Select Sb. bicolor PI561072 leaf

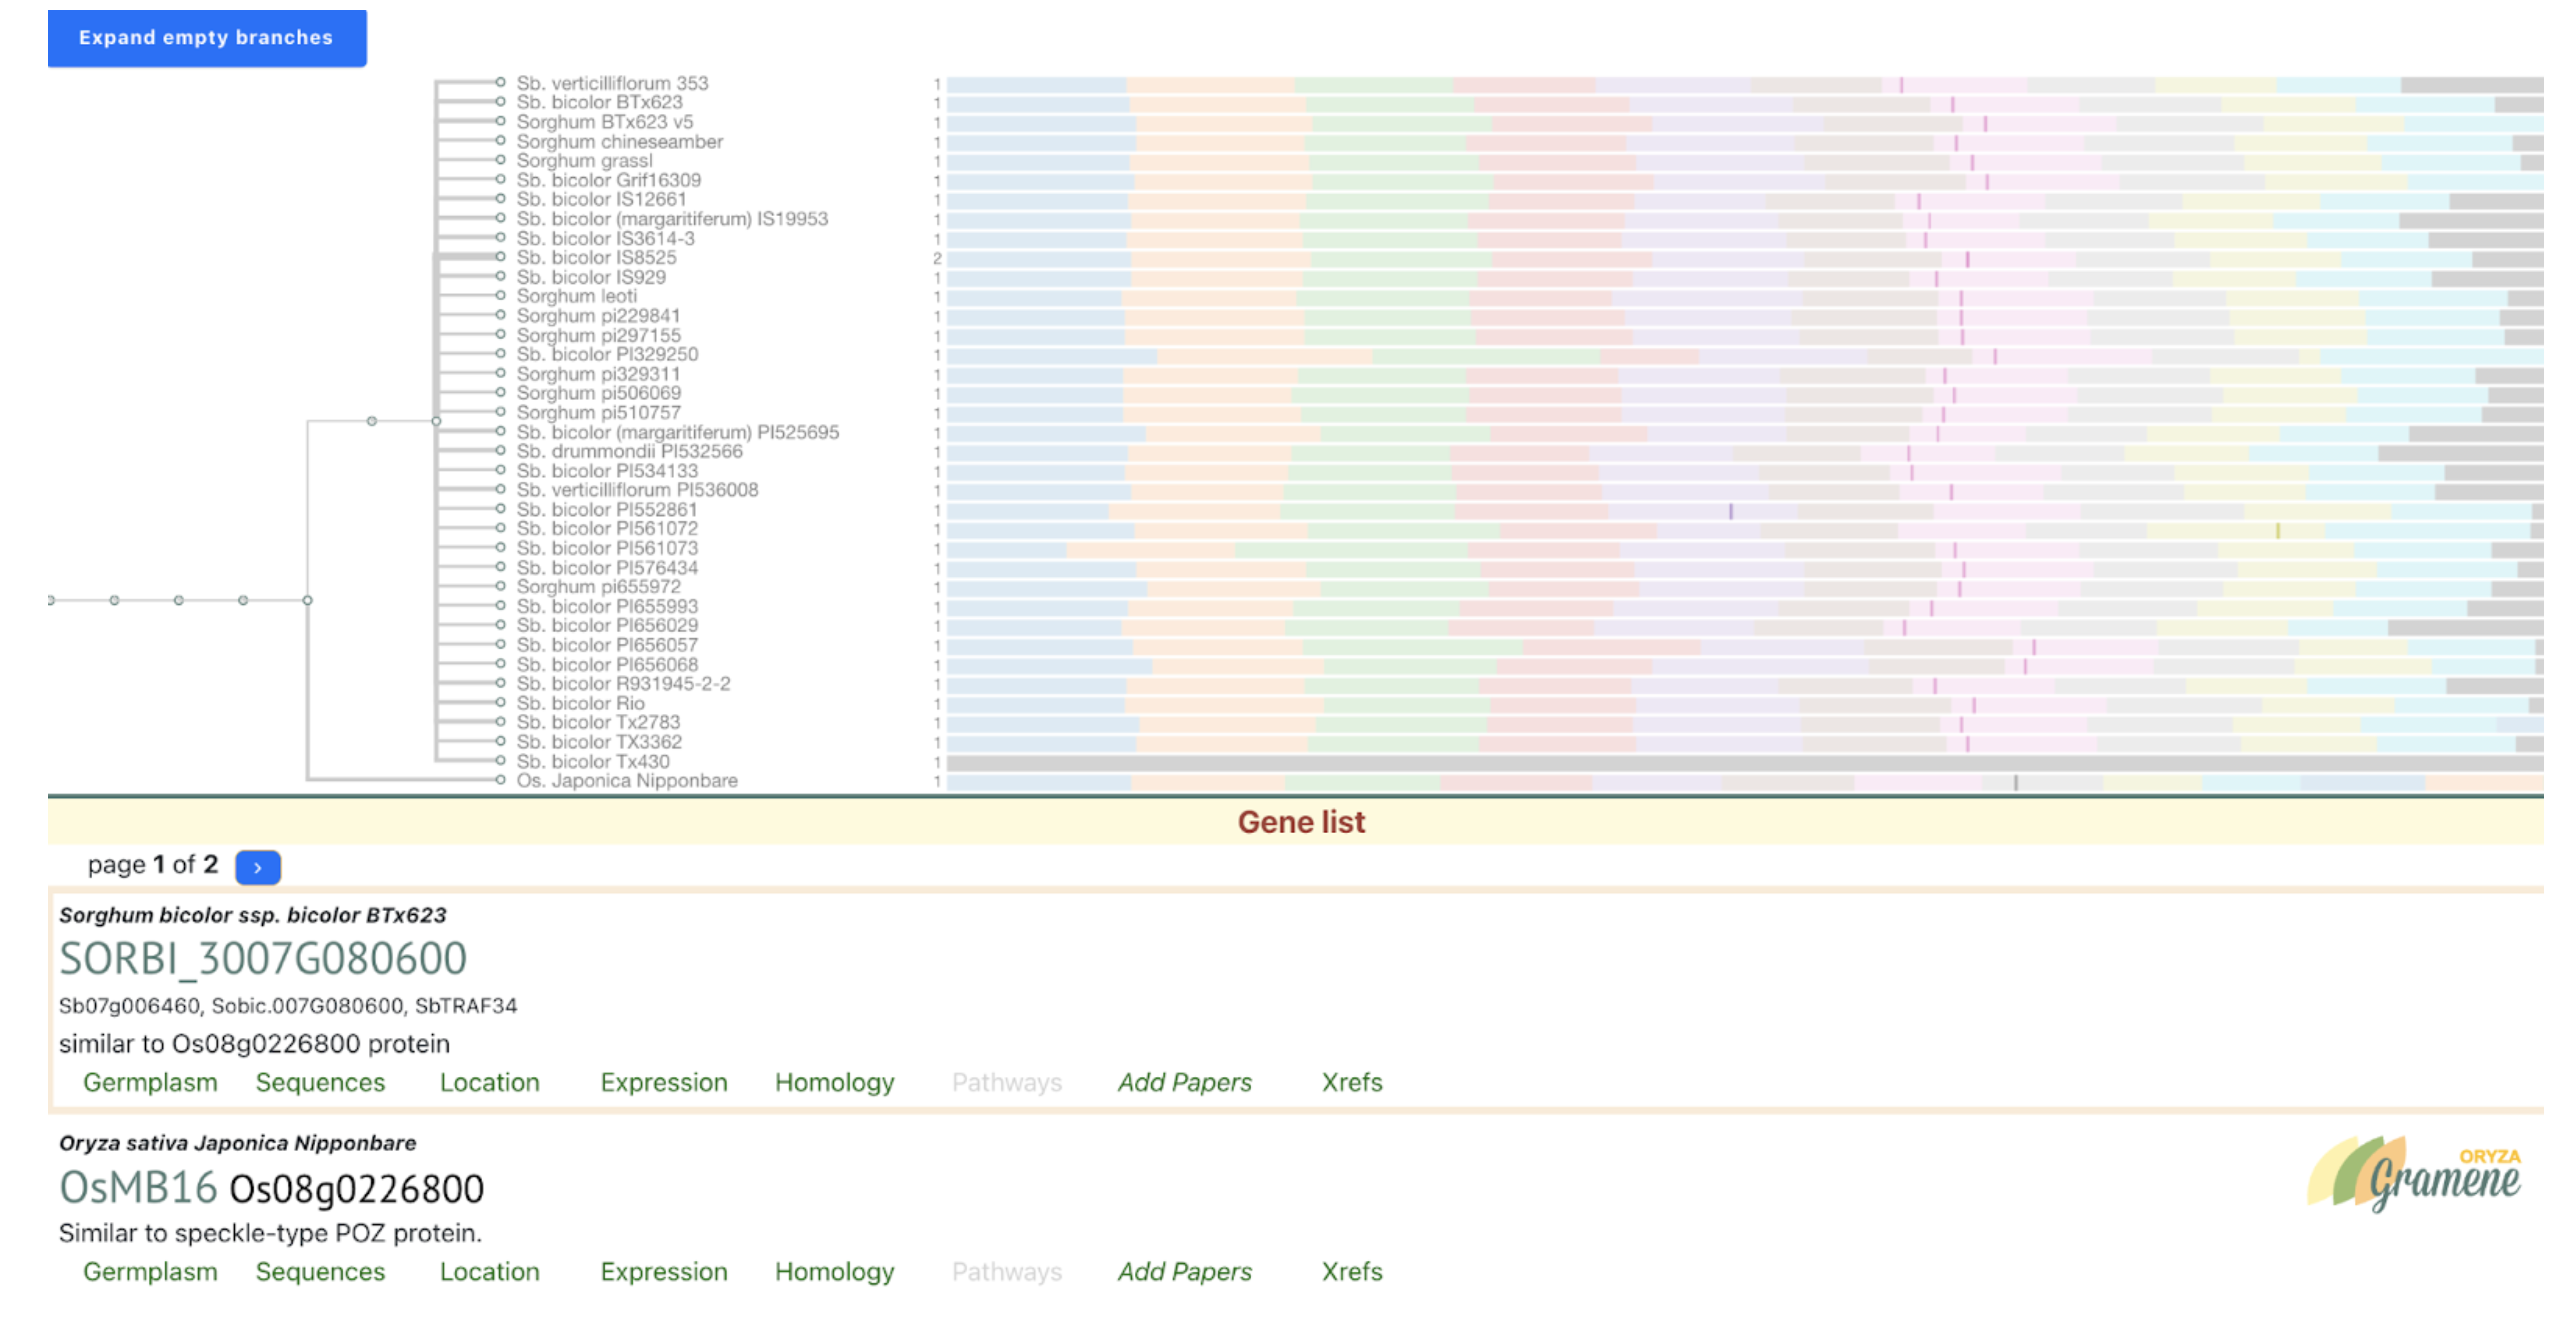pyautogui.click(x=607, y=528)
